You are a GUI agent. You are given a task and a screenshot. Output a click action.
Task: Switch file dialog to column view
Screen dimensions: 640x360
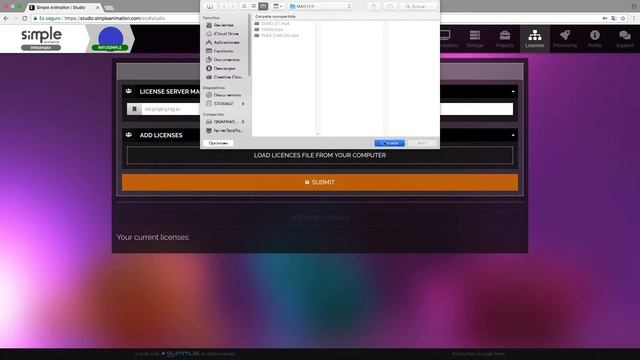coord(263,6)
